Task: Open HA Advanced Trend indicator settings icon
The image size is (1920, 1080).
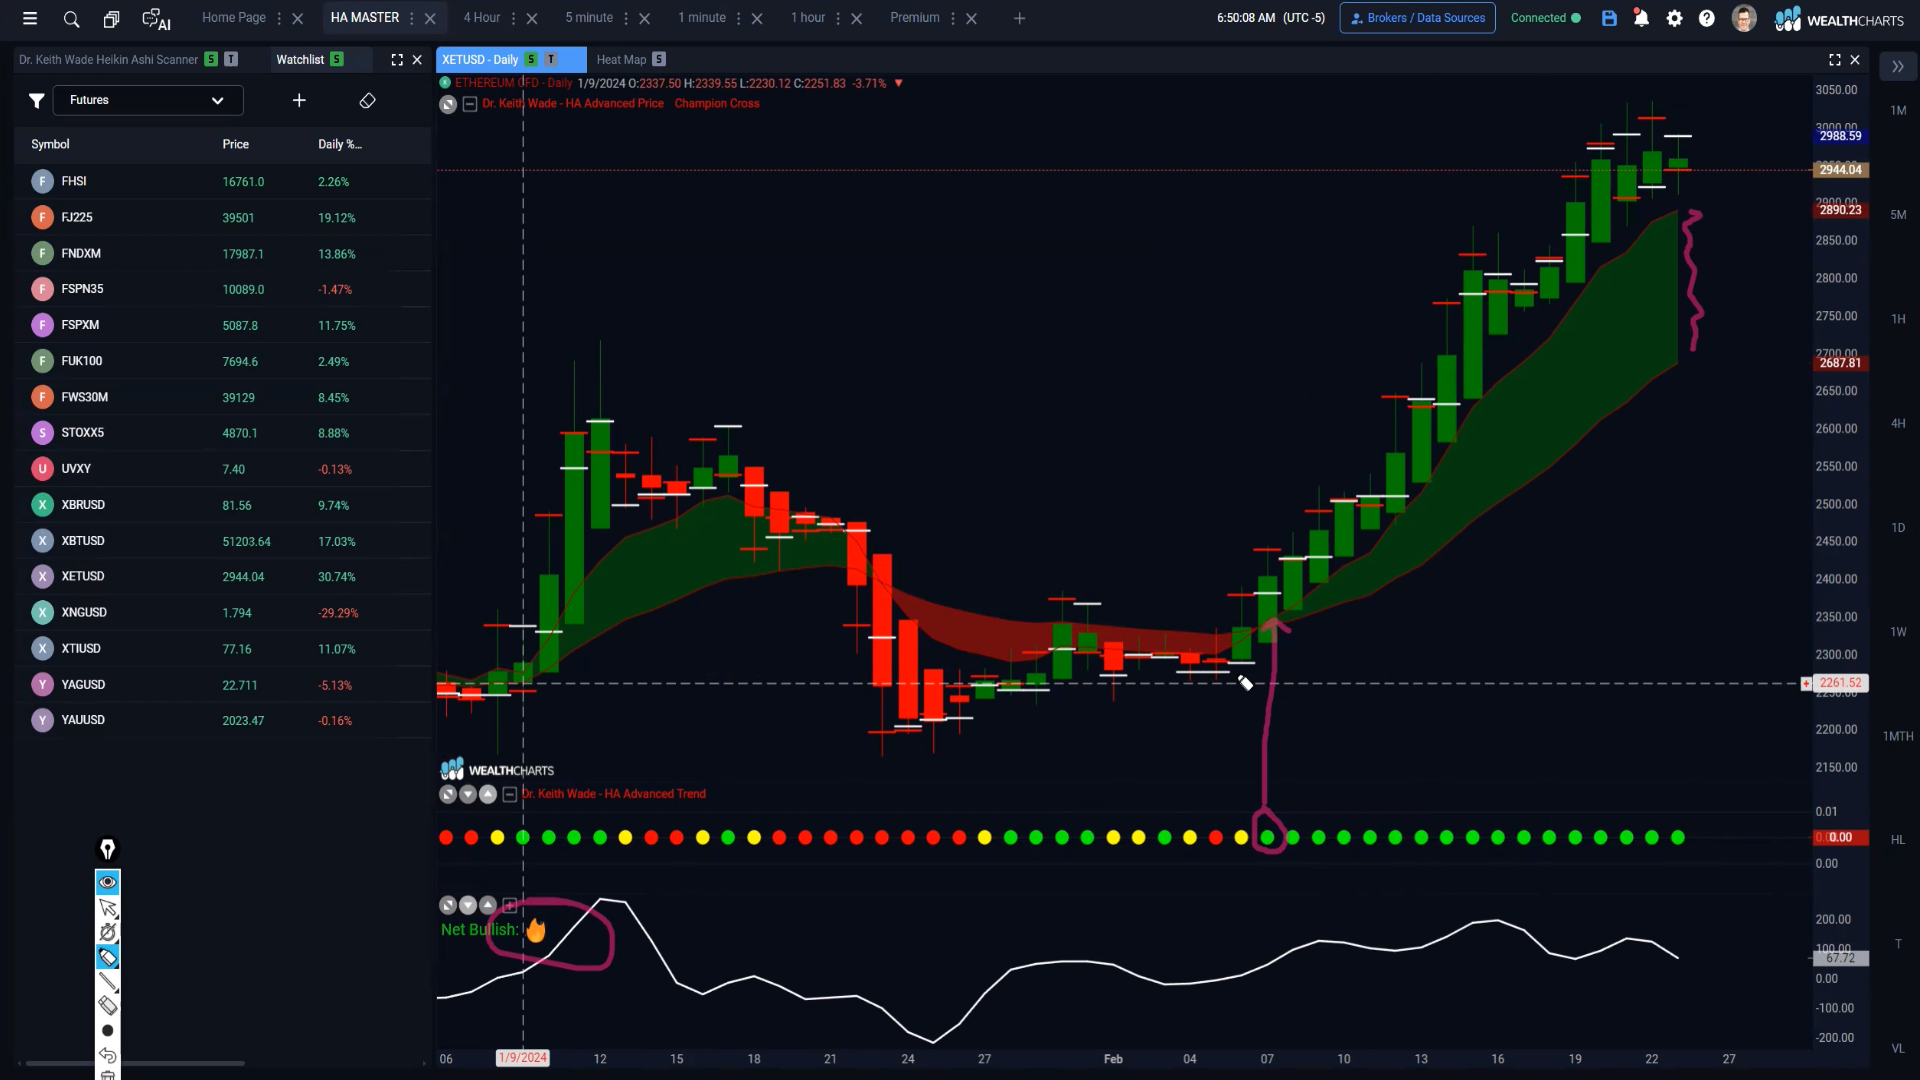Action: 448,794
